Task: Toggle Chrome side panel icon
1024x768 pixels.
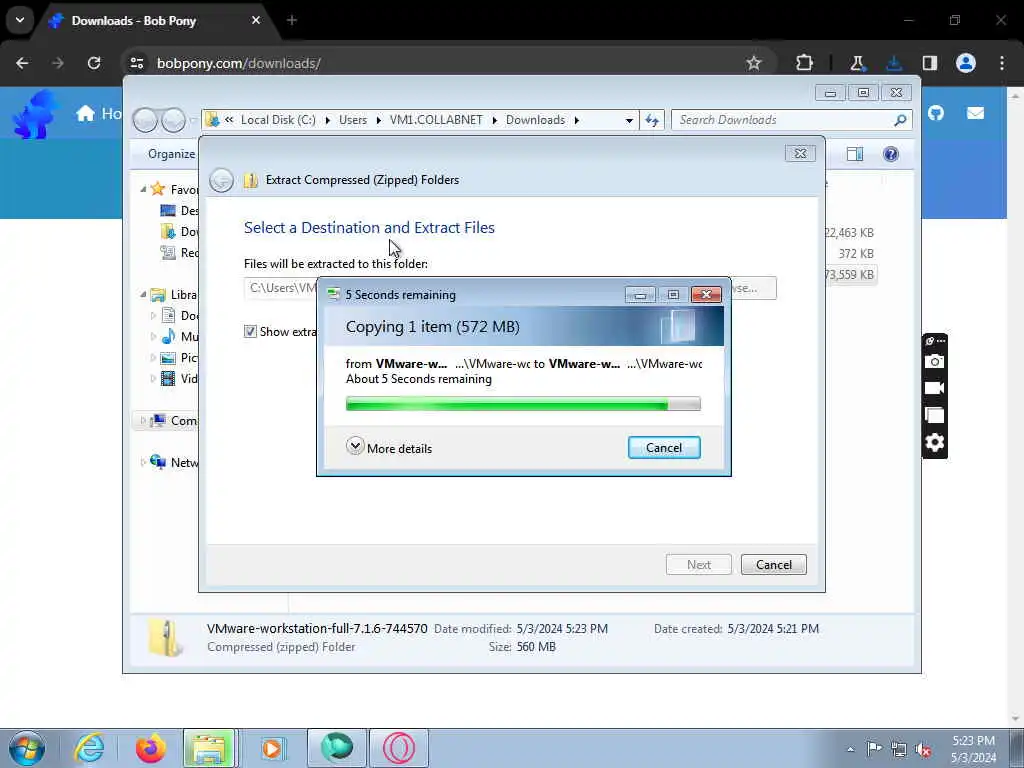Action: [x=929, y=63]
